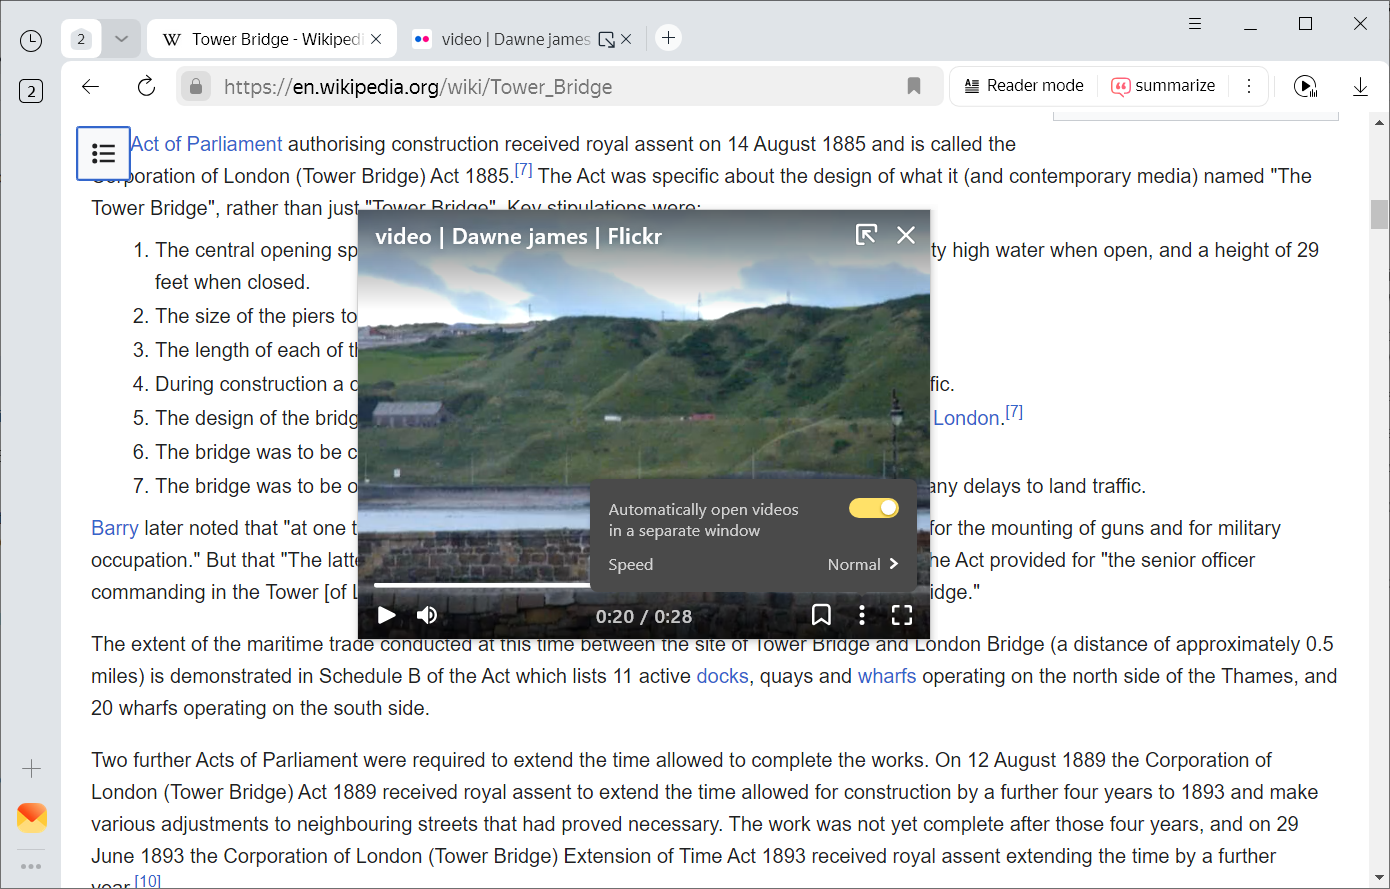
Task: Open browser history clock icon
Action: (31, 40)
